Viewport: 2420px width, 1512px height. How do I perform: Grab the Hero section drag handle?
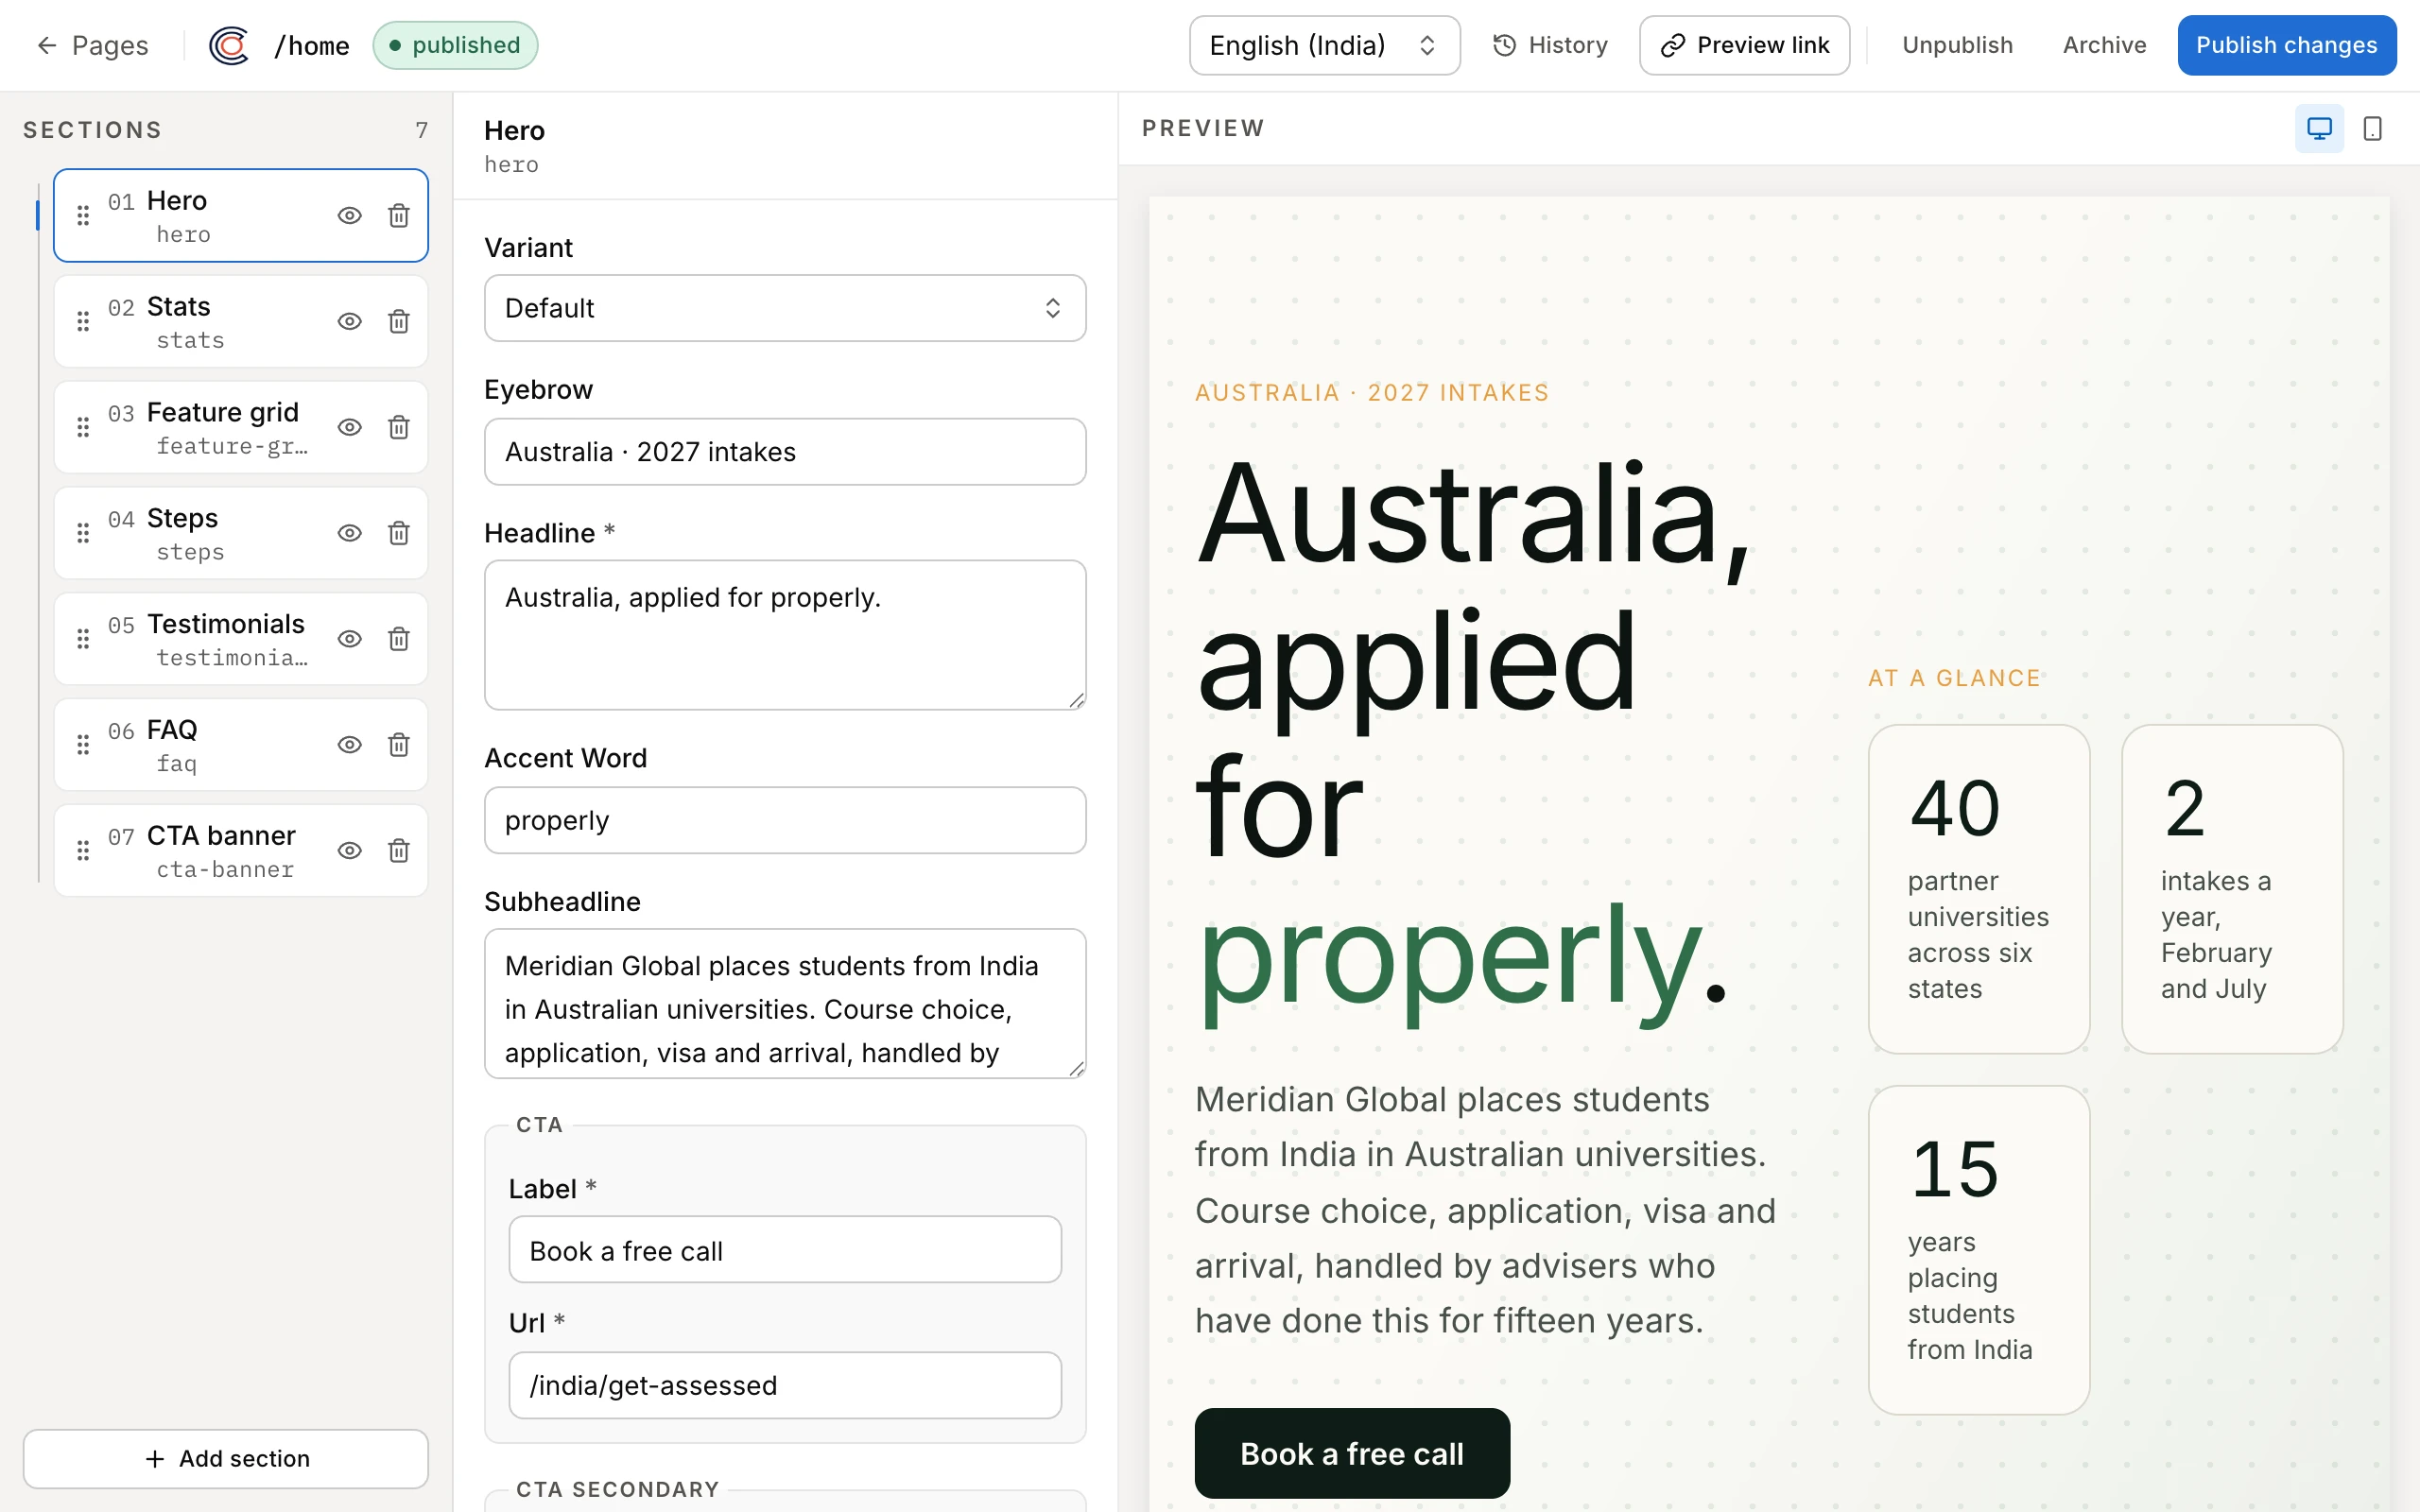[83, 216]
